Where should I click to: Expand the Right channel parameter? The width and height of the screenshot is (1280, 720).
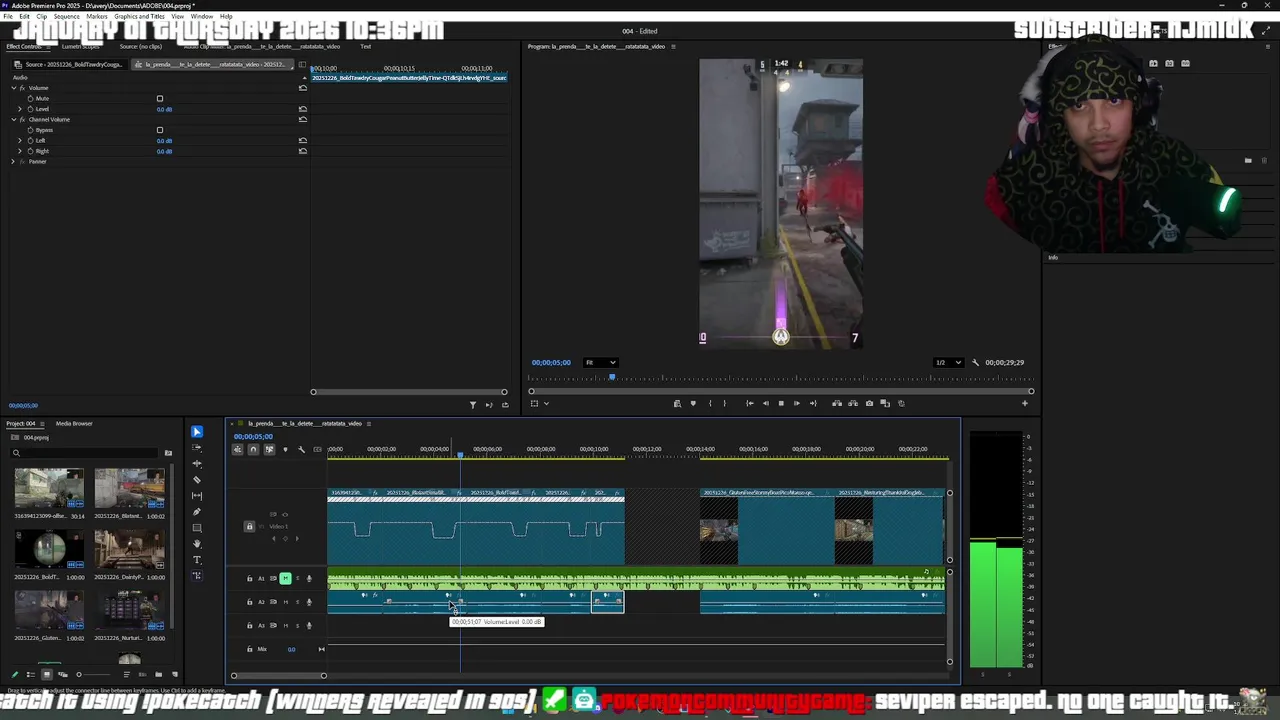point(20,151)
